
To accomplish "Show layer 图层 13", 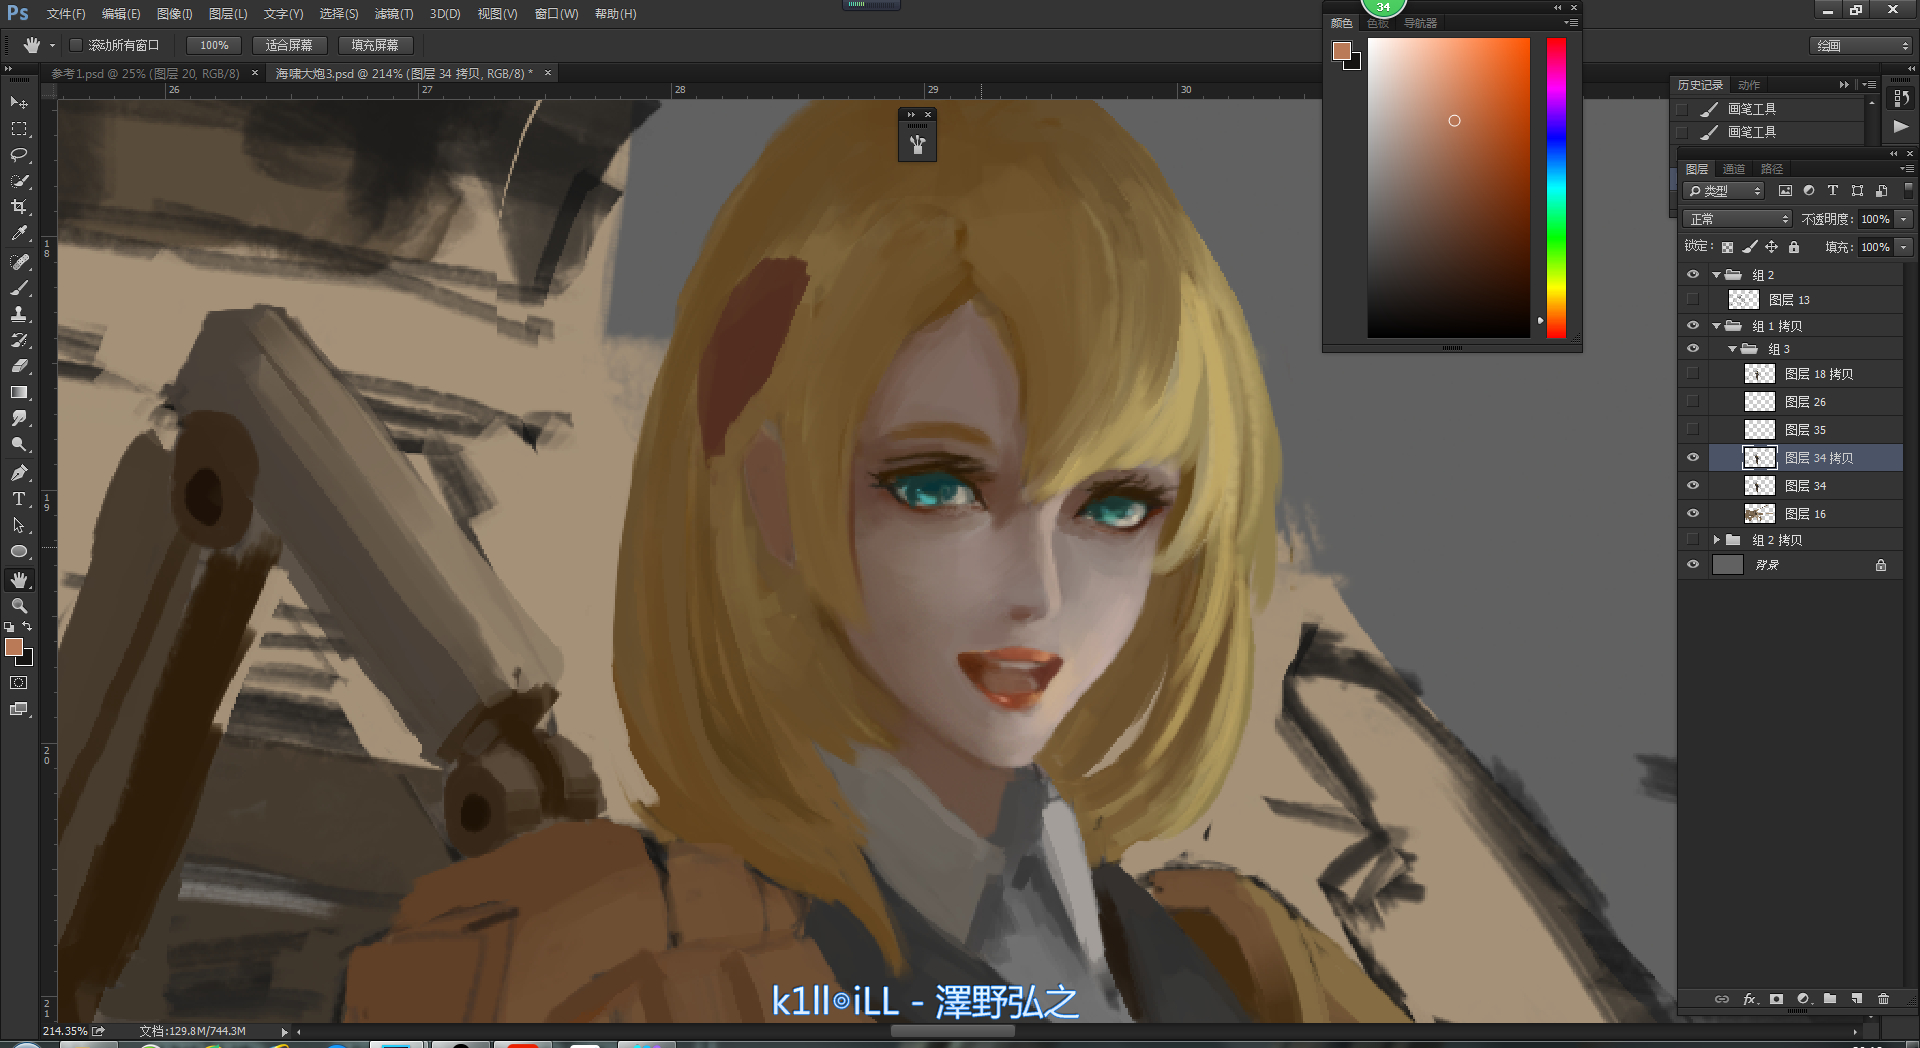I will (1693, 299).
